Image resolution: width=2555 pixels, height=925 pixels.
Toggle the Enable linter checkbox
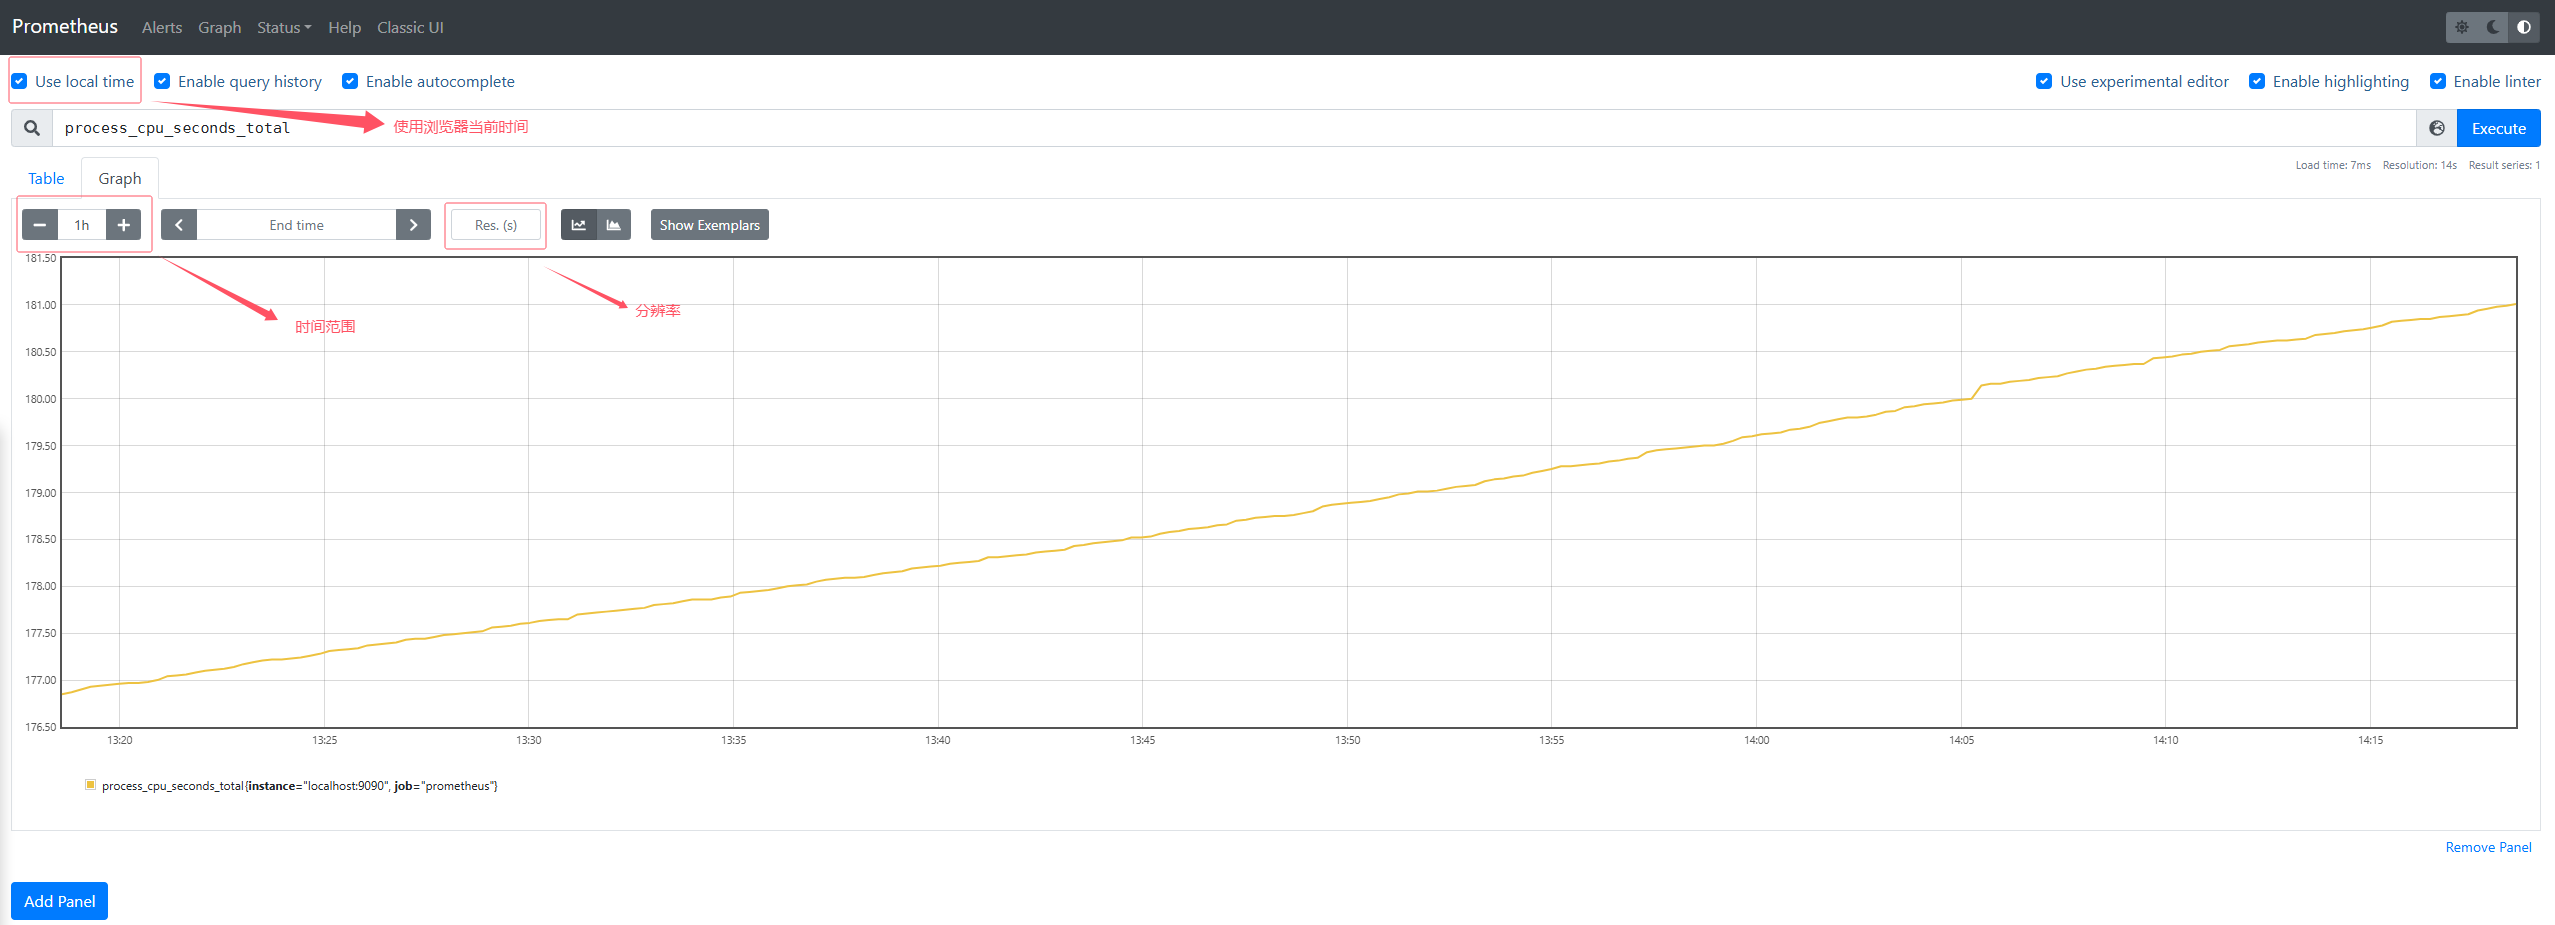(2438, 81)
